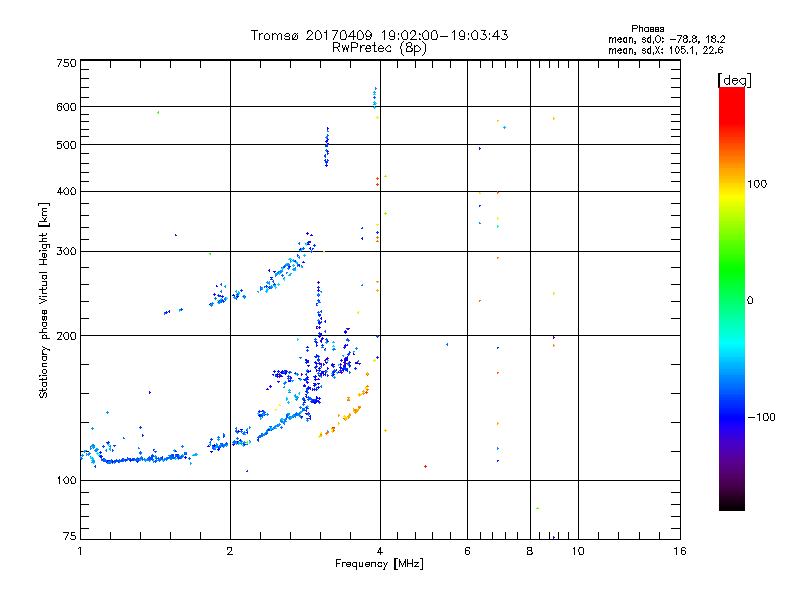800x600 pixels.
Task: Click the y-axis tick label '75'
Action: pos(70,536)
